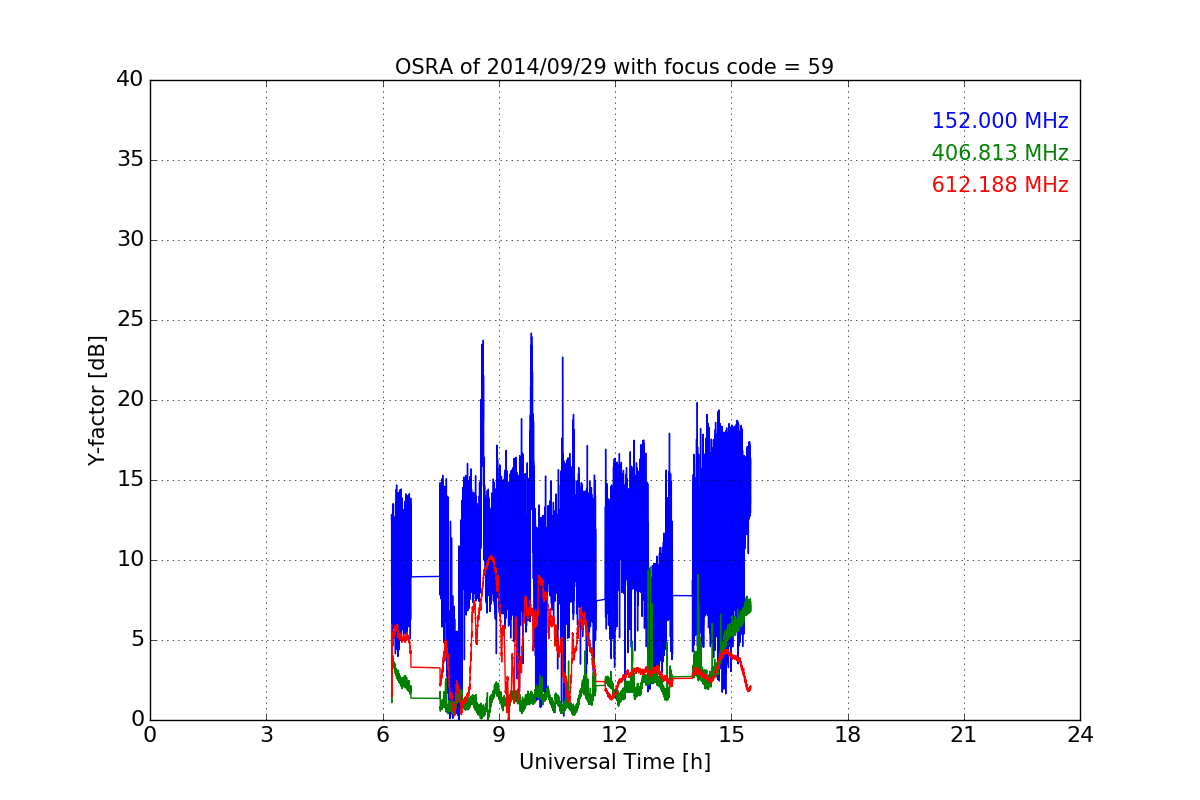Viewport: 1200px width, 800px height.
Task: Click the y-axis tick label 20
Action: pyautogui.click(x=130, y=400)
